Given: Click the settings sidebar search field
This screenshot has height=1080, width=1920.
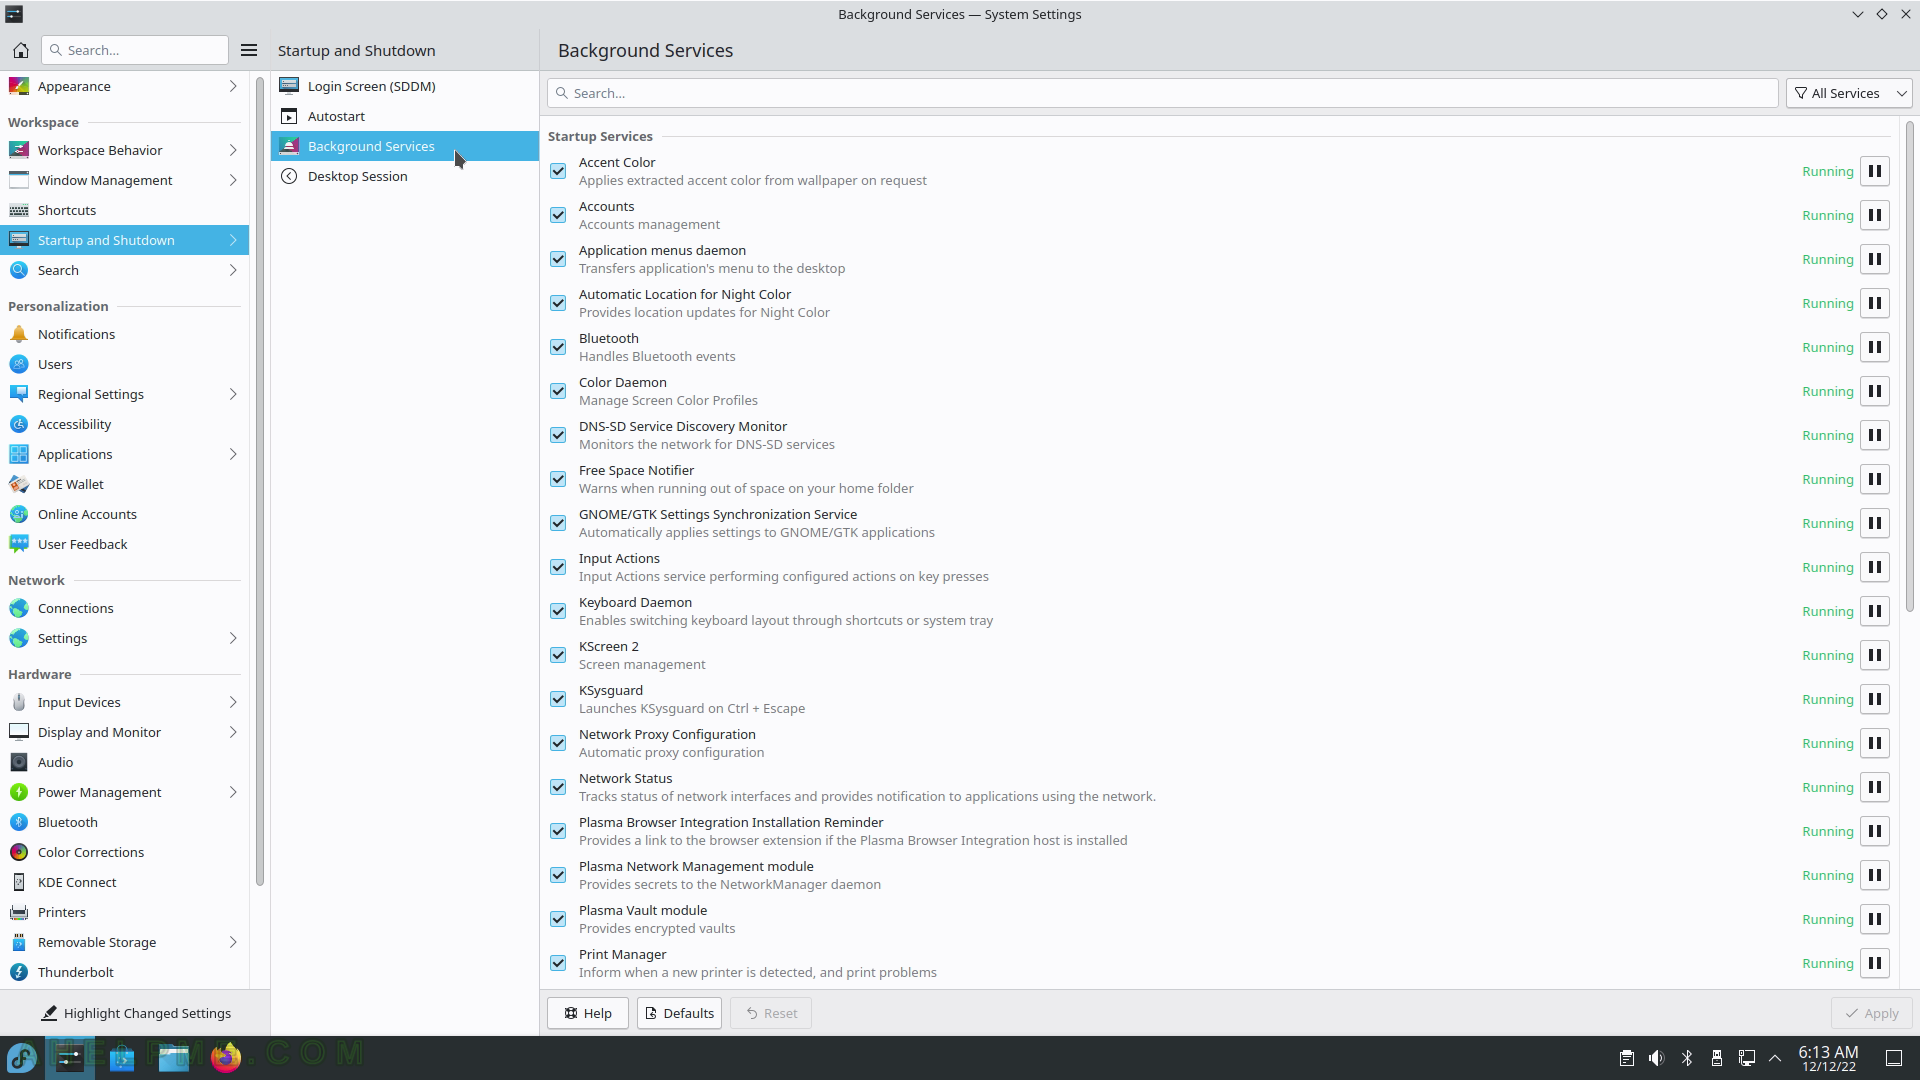Looking at the screenshot, I should click(135, 50).
